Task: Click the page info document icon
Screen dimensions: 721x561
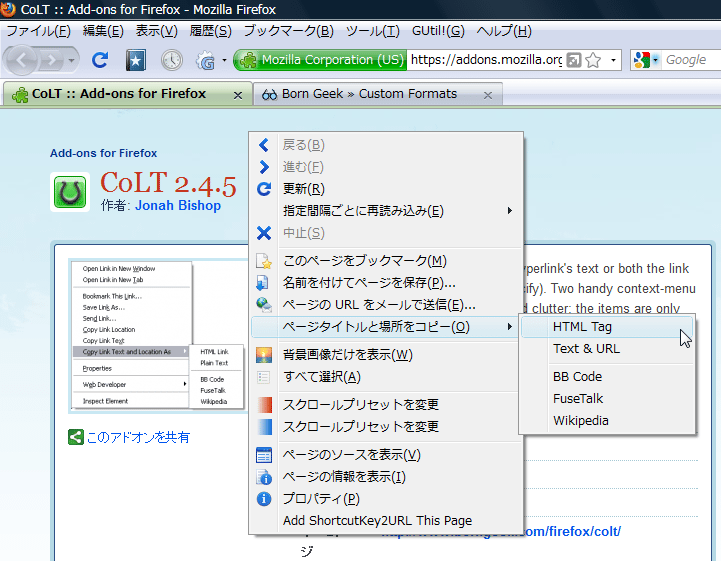Action: coord(264,477)
